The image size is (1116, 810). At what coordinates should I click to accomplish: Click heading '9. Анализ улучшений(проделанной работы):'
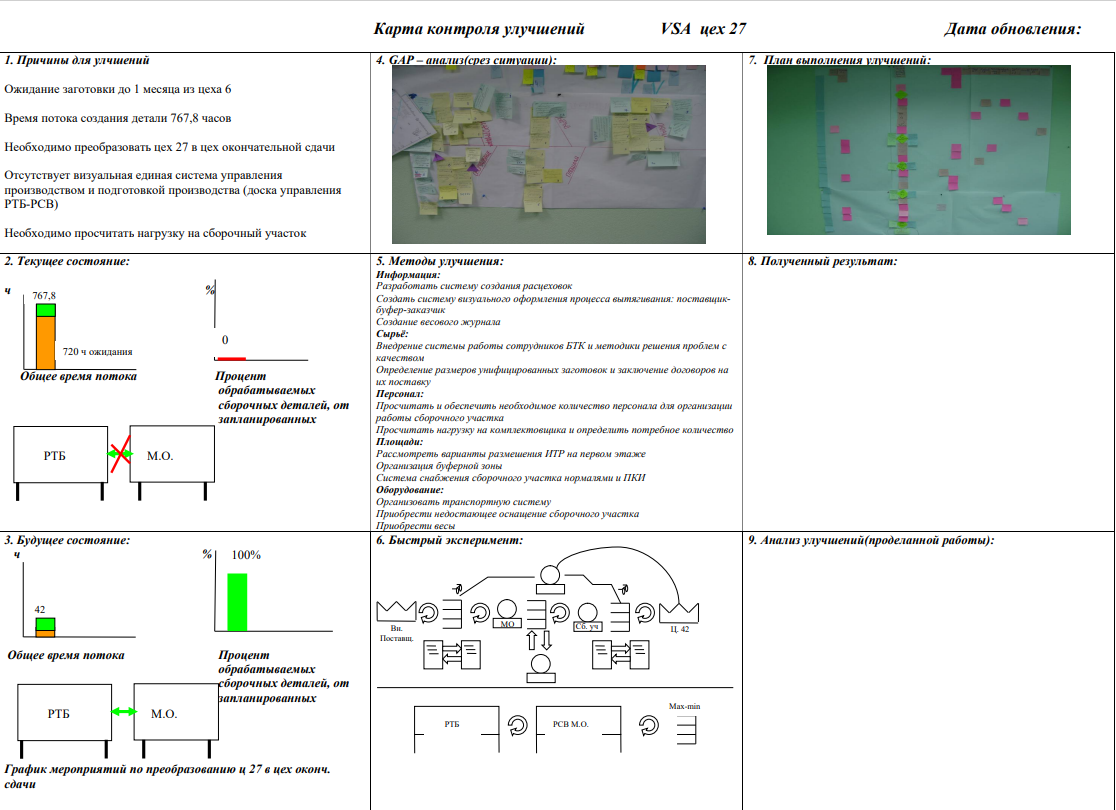click(x=871, y=540)
